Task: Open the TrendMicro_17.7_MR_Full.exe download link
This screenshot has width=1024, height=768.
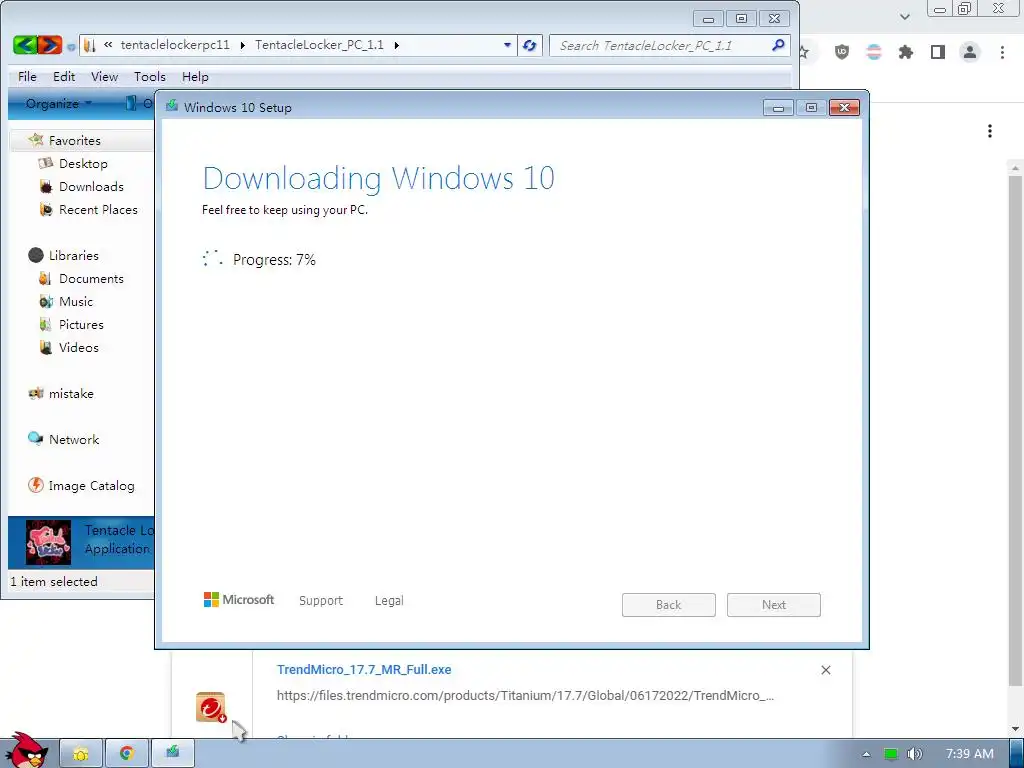Action: 364,669
